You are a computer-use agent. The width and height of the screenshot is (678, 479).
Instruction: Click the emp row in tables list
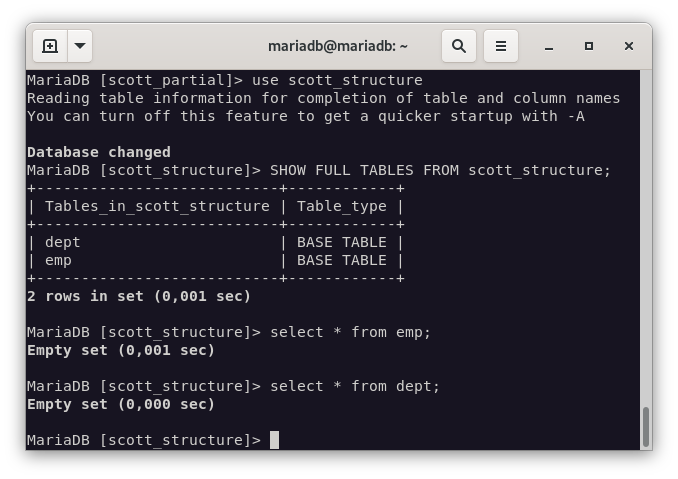coord(58,260)
